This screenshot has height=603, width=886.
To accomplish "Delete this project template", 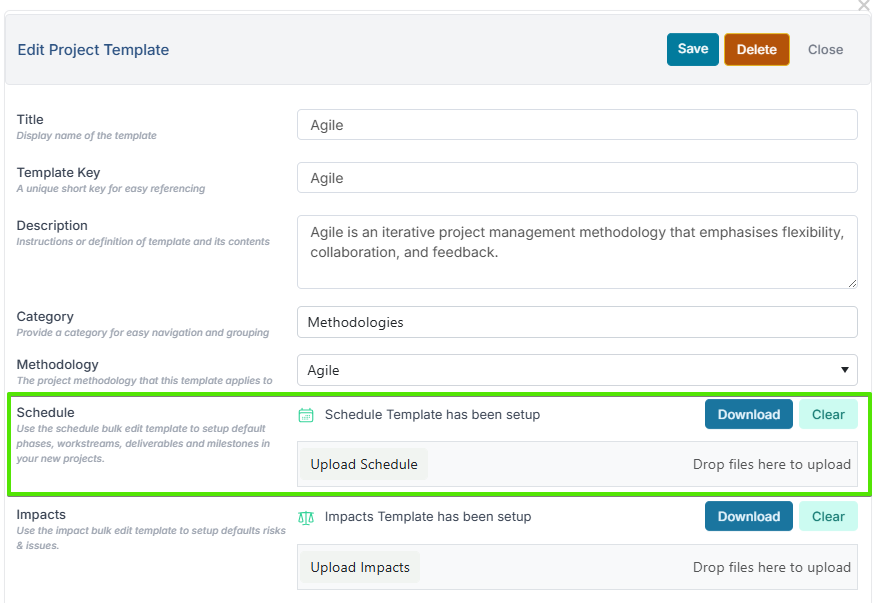I will coord(756,49).
